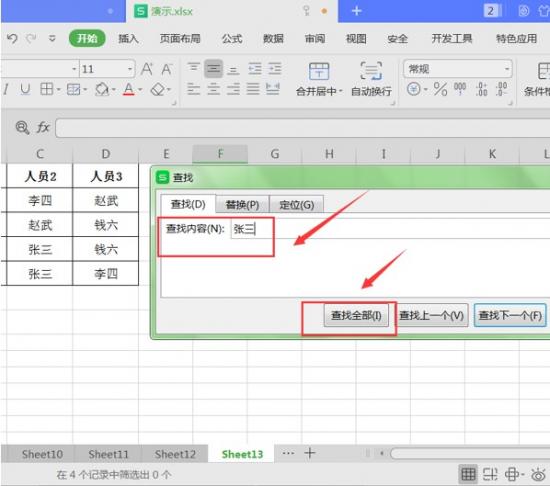The image size is (550, 486).
Task: Click into the formula bar
Action: [x=303, y=128]
